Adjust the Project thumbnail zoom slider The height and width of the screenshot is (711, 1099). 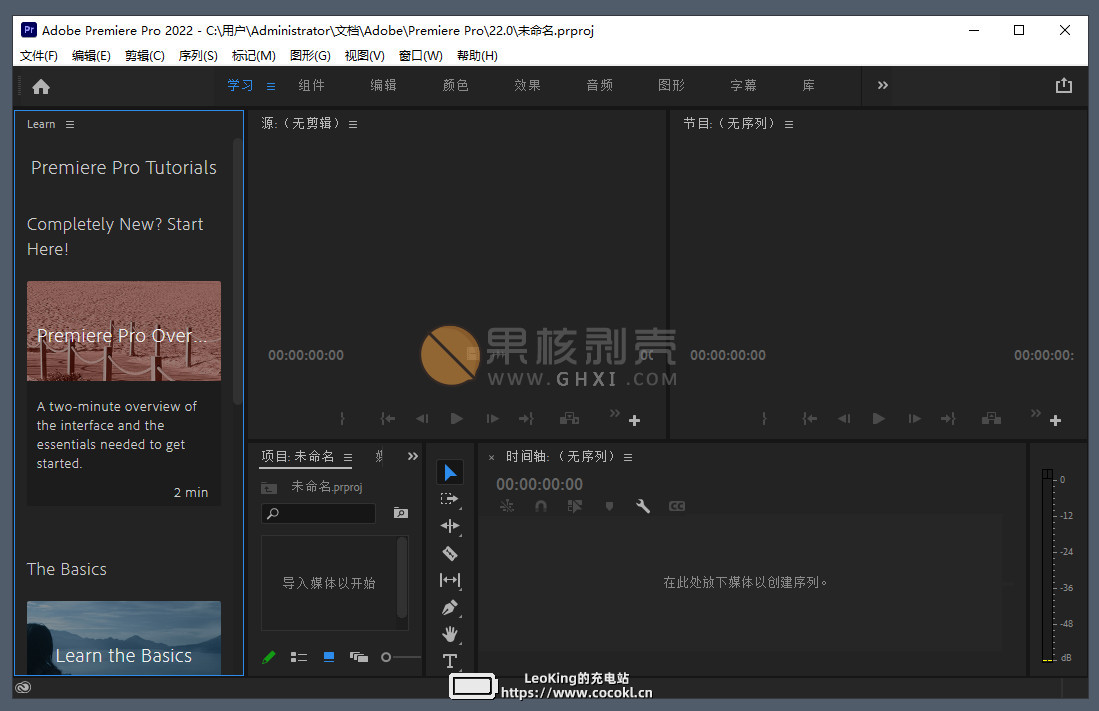[x=401, y=657]
